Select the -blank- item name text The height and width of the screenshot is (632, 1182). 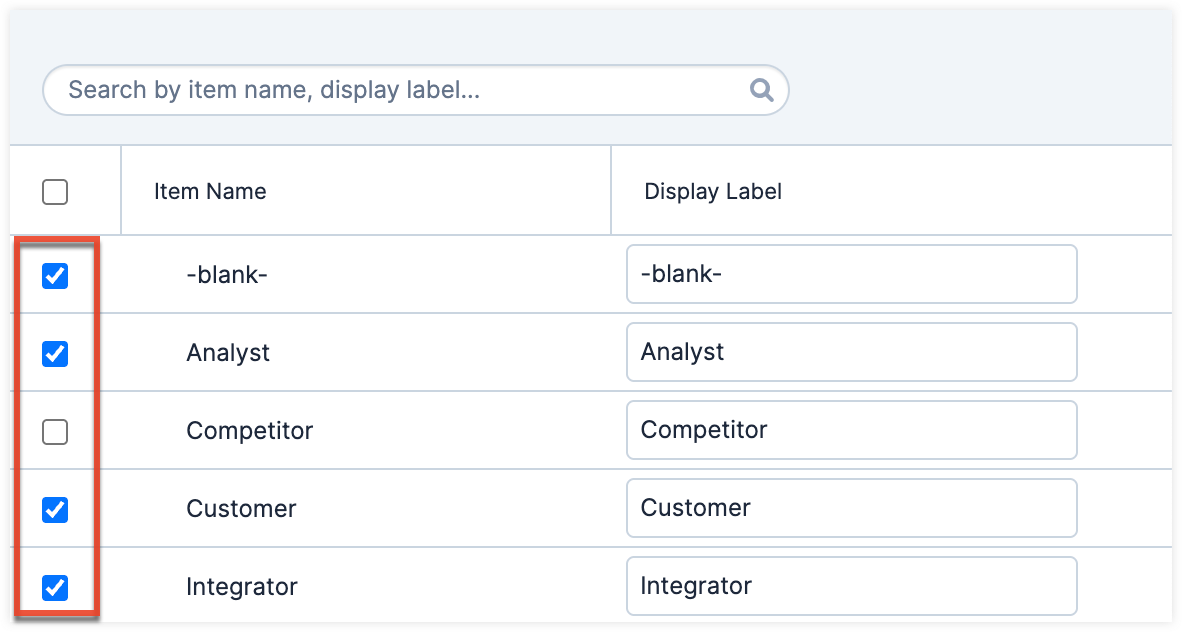tap(227, 275)
